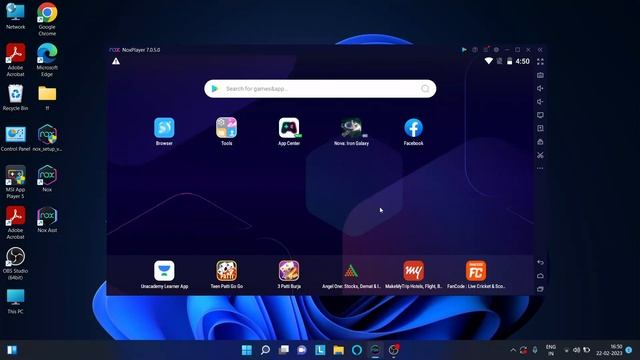Image resolution: width=640 pixels, height=360 pixels.
Task: Open nox_setup installer on desktop
Action: click(47, 138)
